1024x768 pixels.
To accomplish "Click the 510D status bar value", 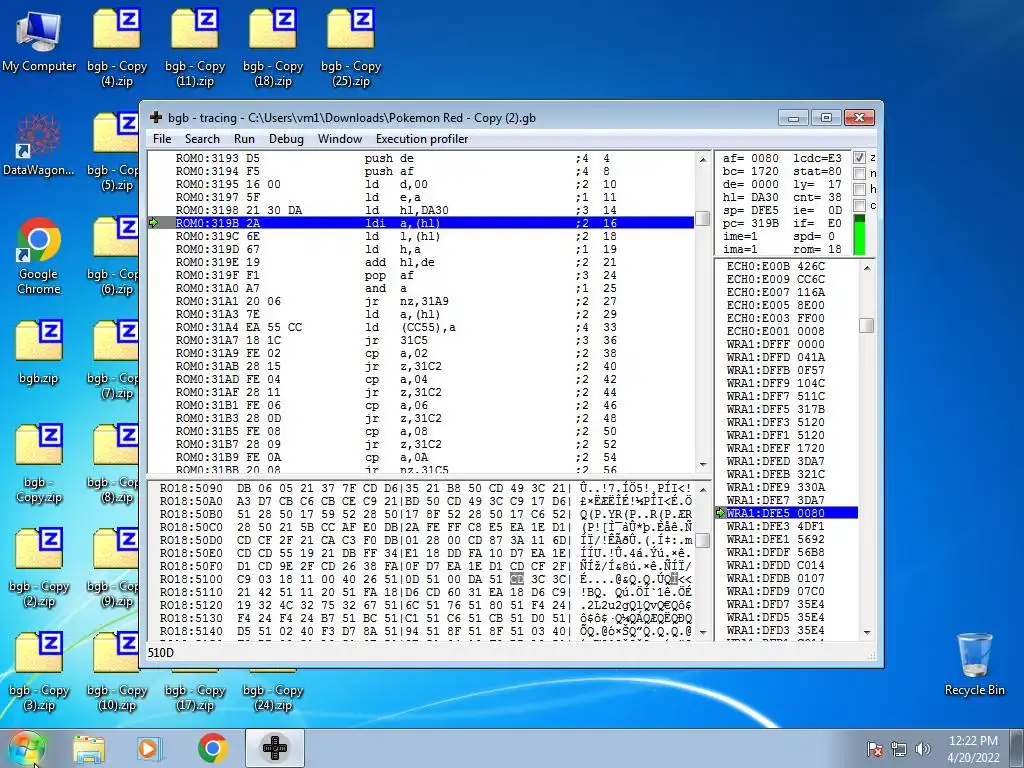I will tap(161, 652).
